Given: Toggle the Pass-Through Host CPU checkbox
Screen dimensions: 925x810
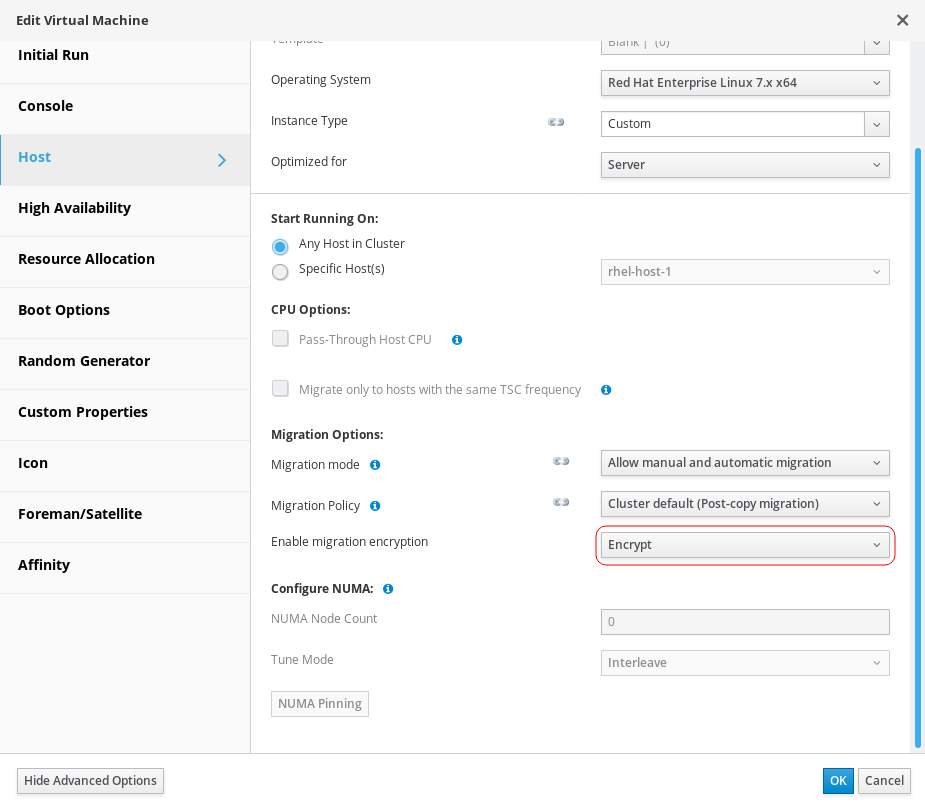Looking at the screenshot, I should pyautogui.click(x=280, y=339).
